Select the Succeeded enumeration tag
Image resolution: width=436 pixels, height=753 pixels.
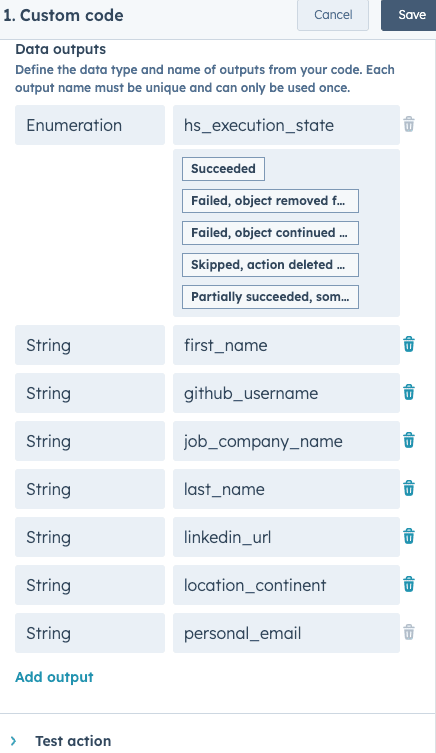pos(223,169)
